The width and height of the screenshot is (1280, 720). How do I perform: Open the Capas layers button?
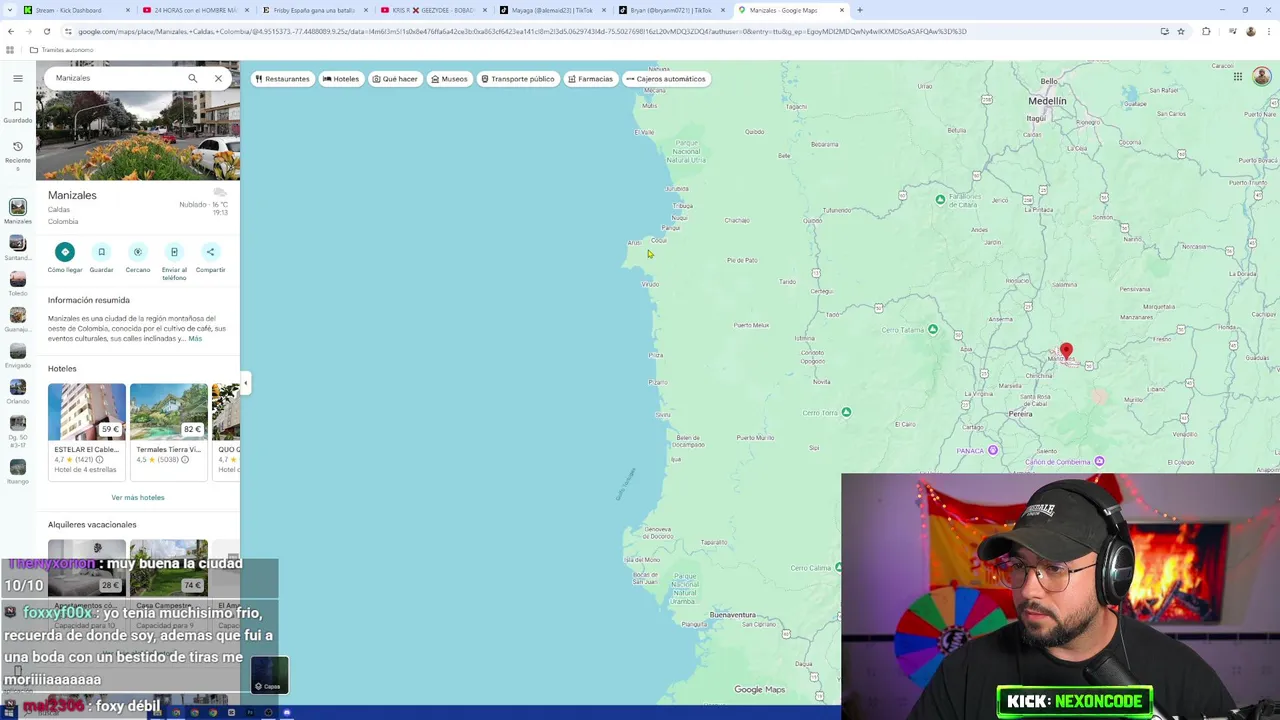click(x=270, y=675)
